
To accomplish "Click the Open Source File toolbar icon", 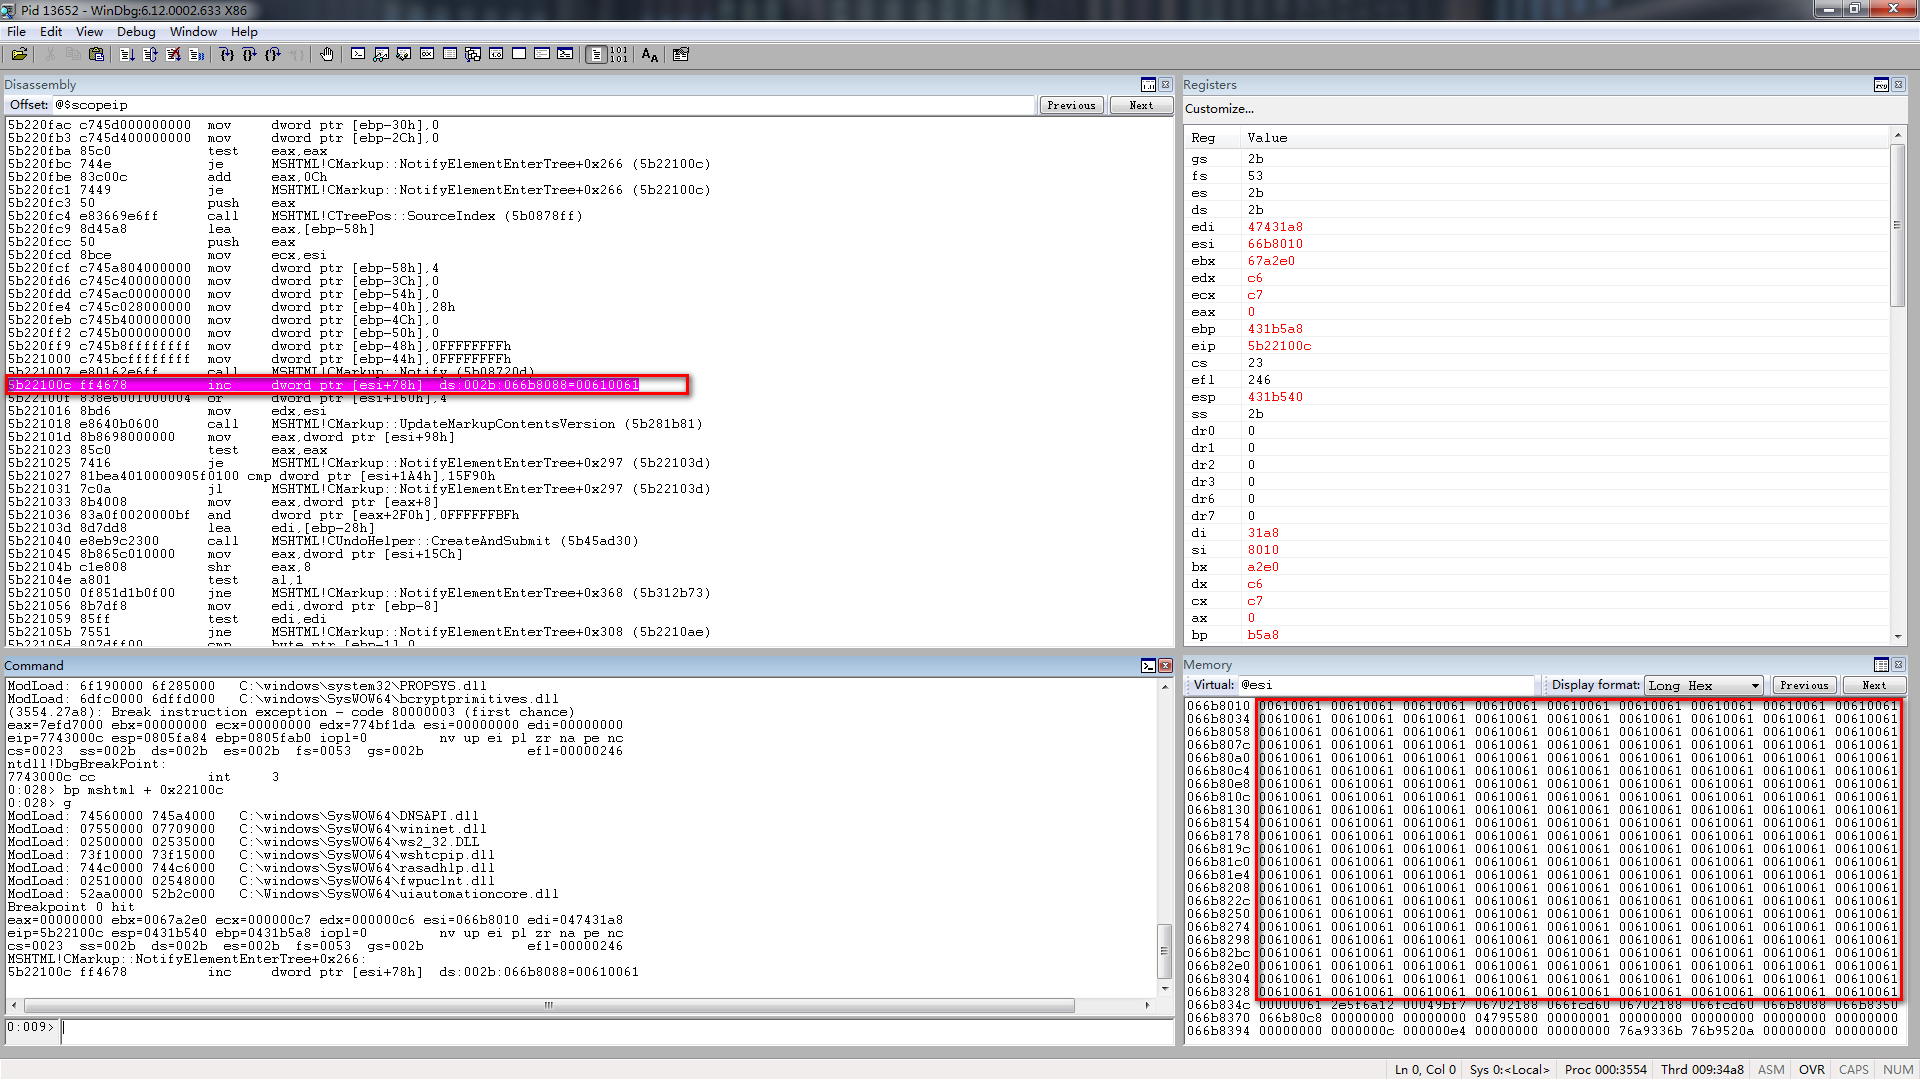I will (19, 55).
